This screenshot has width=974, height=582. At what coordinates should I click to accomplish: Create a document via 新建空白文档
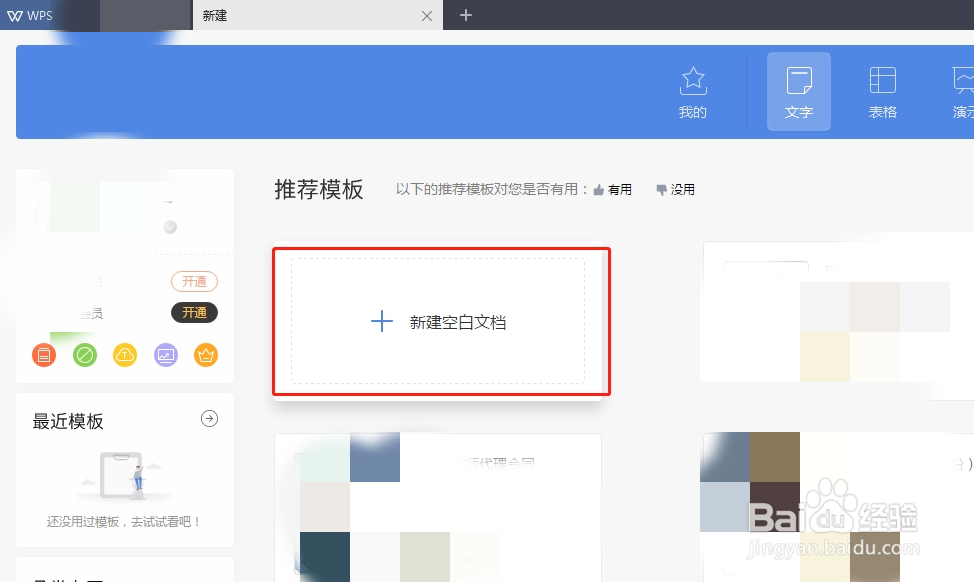coord(440,322)
